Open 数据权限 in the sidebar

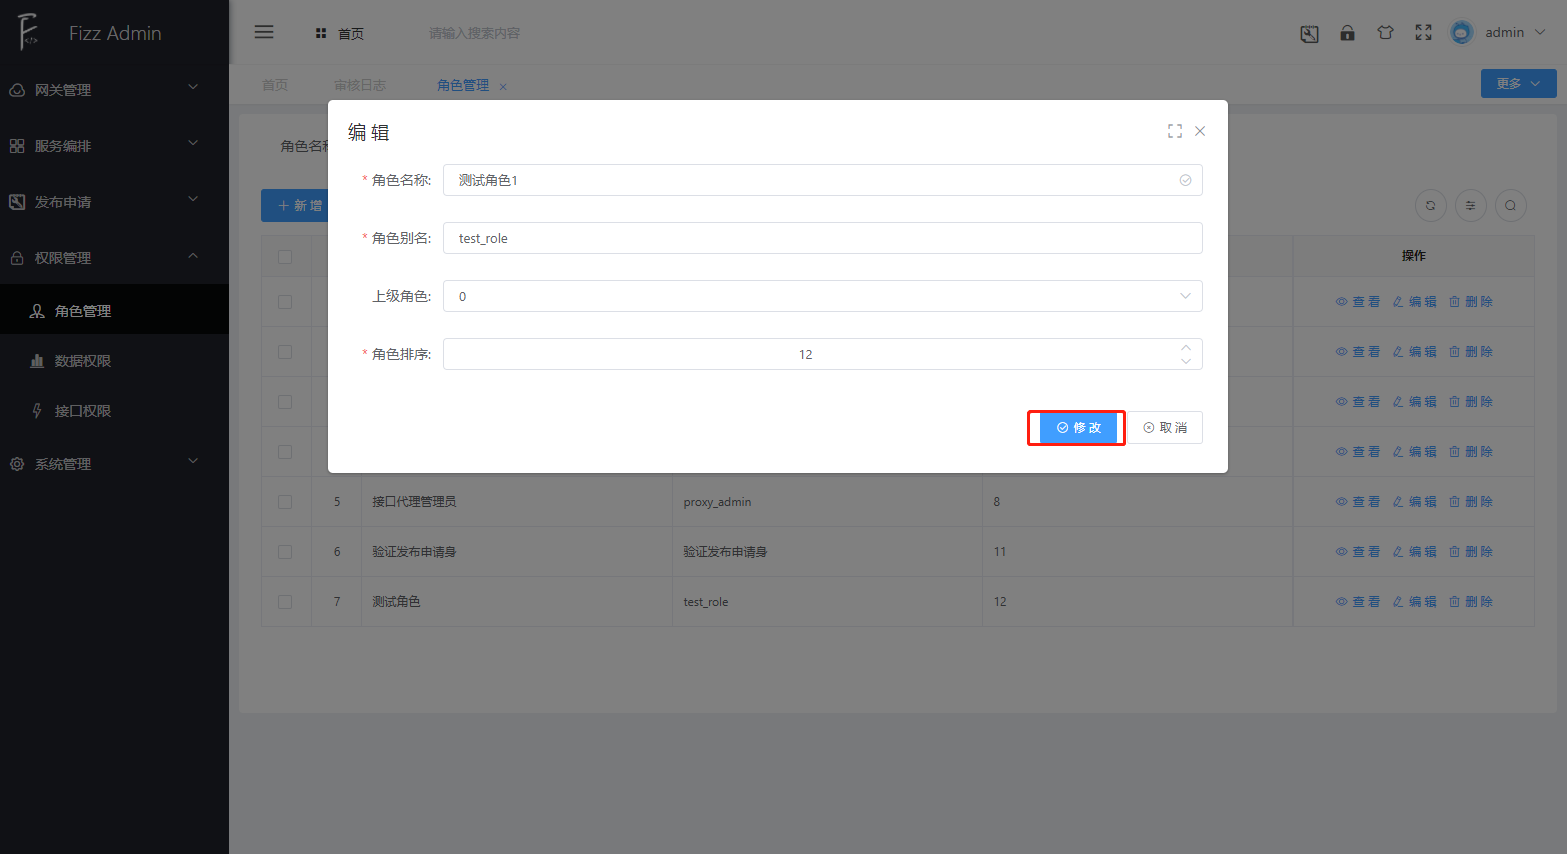coord(83,361)
